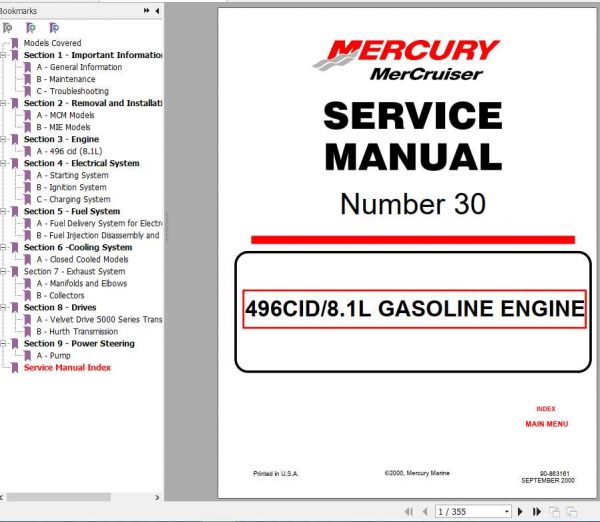
Task: Go to the first page
Action: tap(409, 511)
